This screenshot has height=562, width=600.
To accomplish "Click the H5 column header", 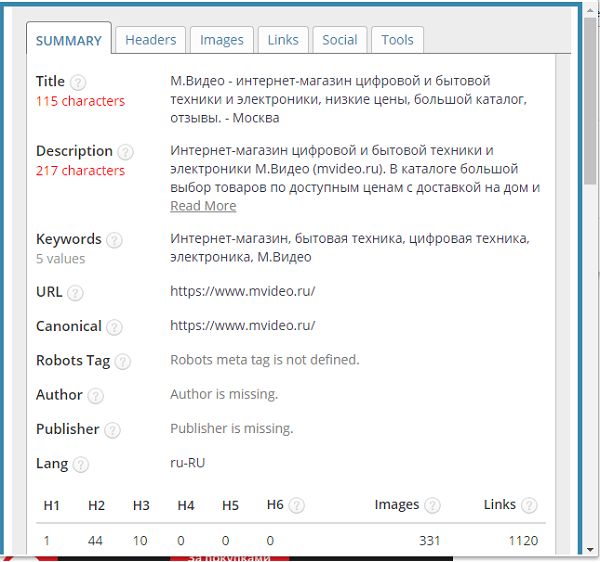I will pos(230,506).
